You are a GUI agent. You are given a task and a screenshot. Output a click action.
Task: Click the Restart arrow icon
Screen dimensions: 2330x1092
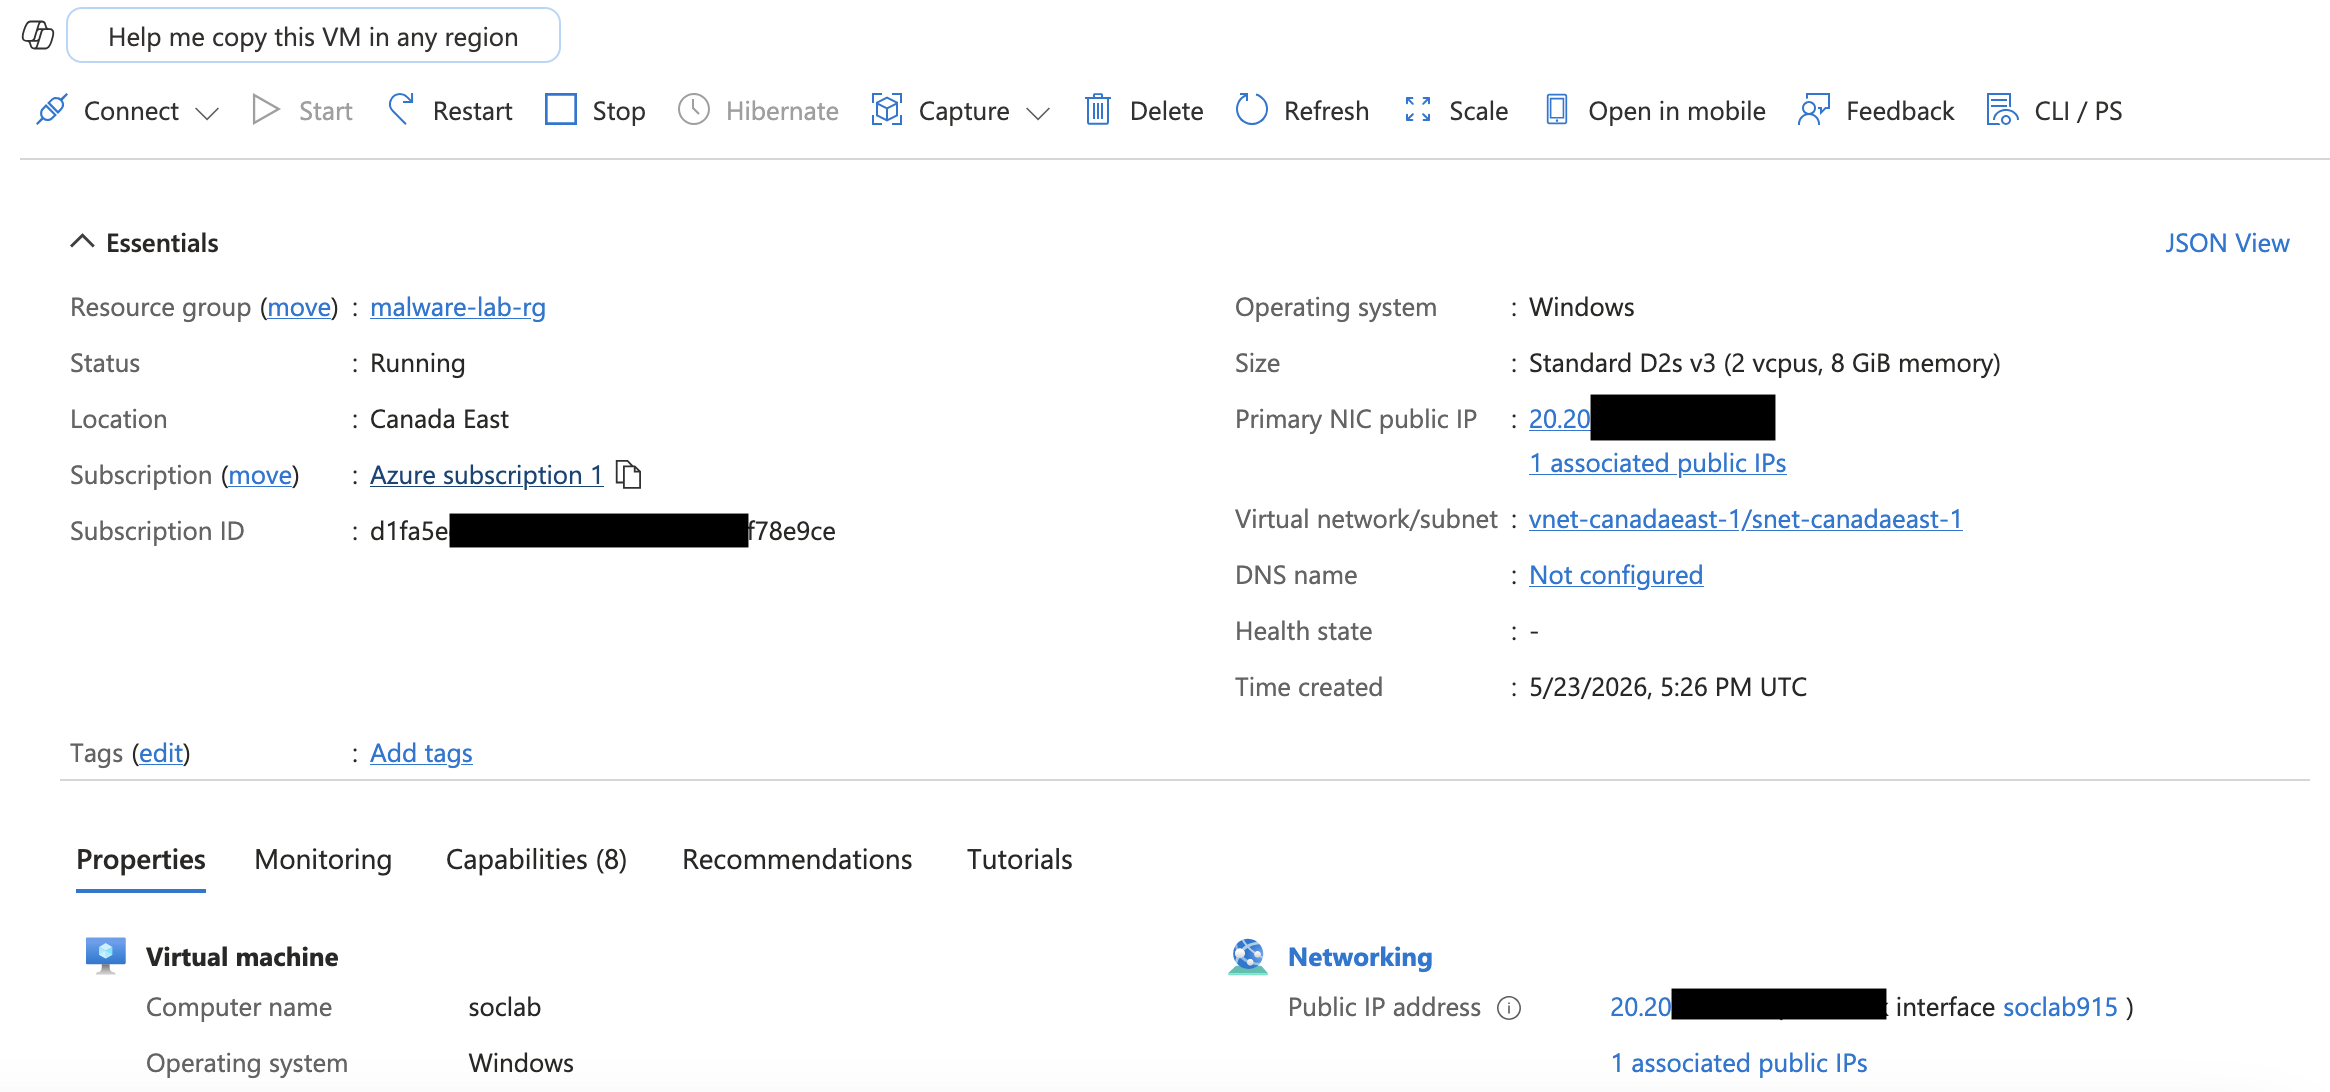401,110
